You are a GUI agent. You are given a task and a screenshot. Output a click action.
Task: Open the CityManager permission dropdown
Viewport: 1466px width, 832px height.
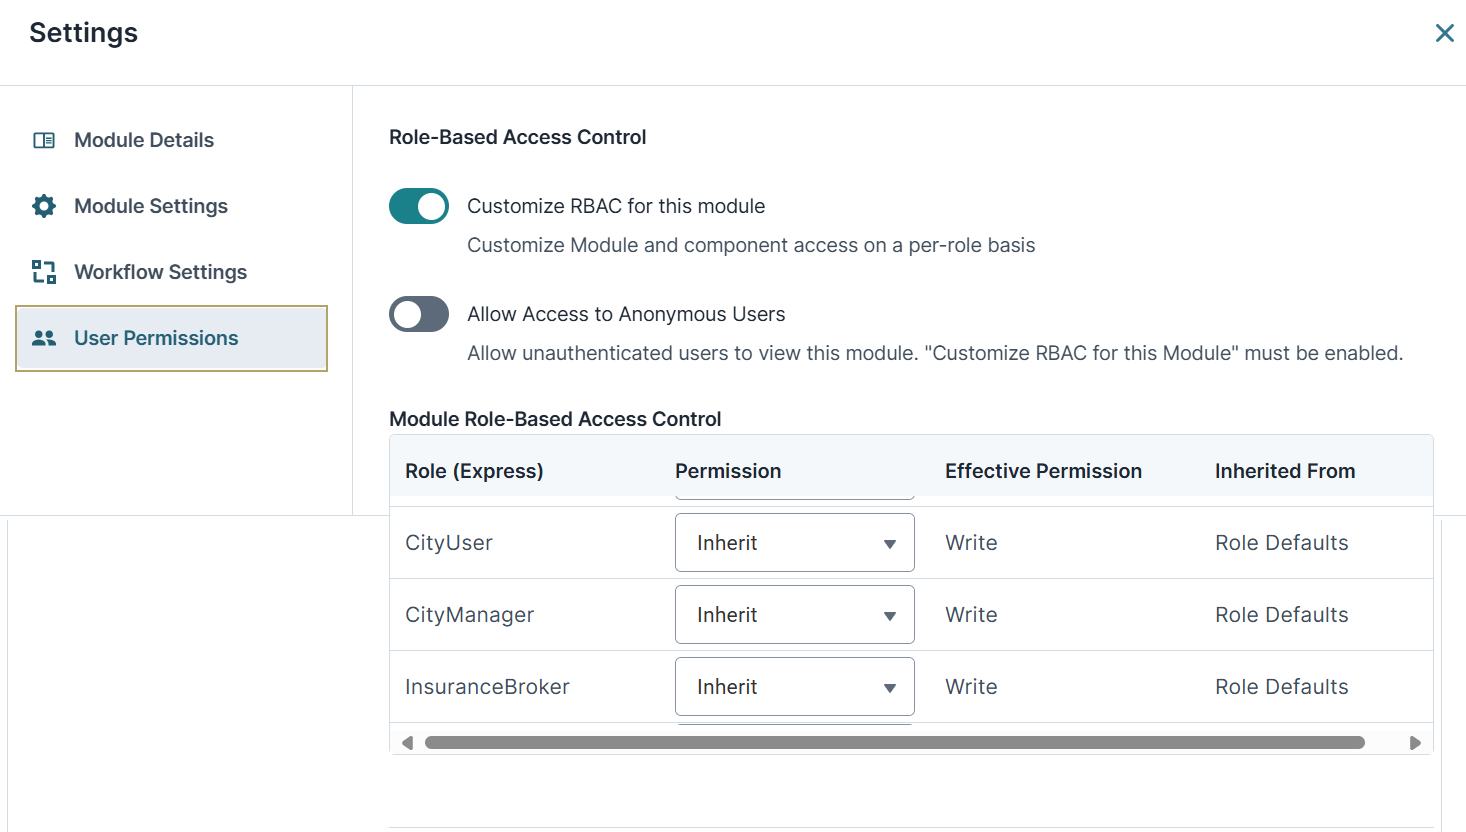795,615
